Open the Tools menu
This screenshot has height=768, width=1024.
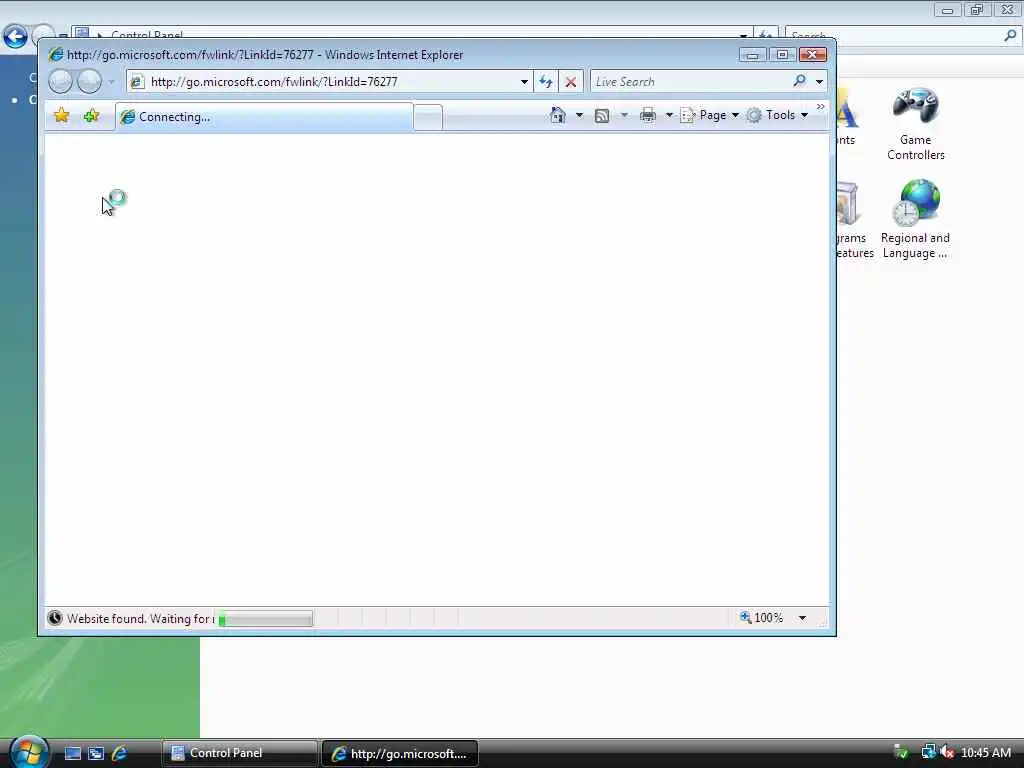[778, 115]
